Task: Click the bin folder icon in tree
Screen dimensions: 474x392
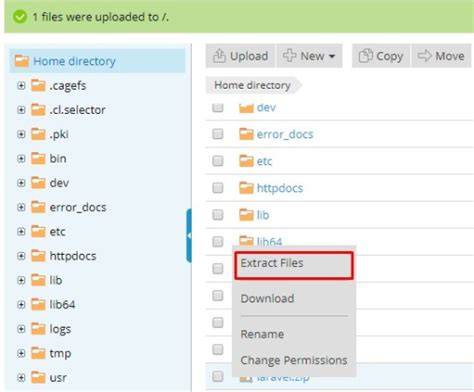Action: tap(38, 158)
